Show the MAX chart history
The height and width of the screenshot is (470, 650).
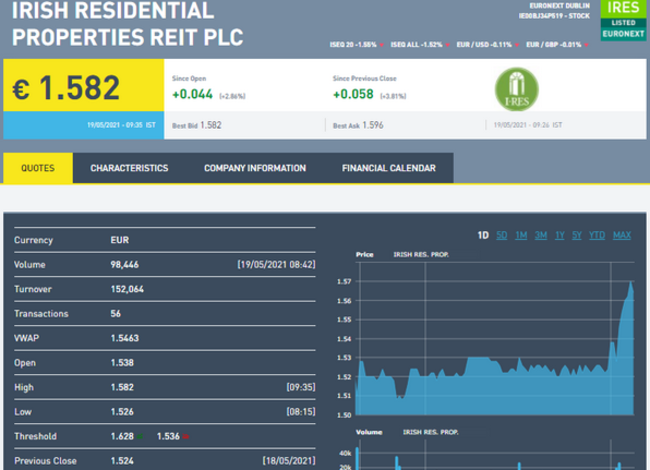[x=622, y=235]
